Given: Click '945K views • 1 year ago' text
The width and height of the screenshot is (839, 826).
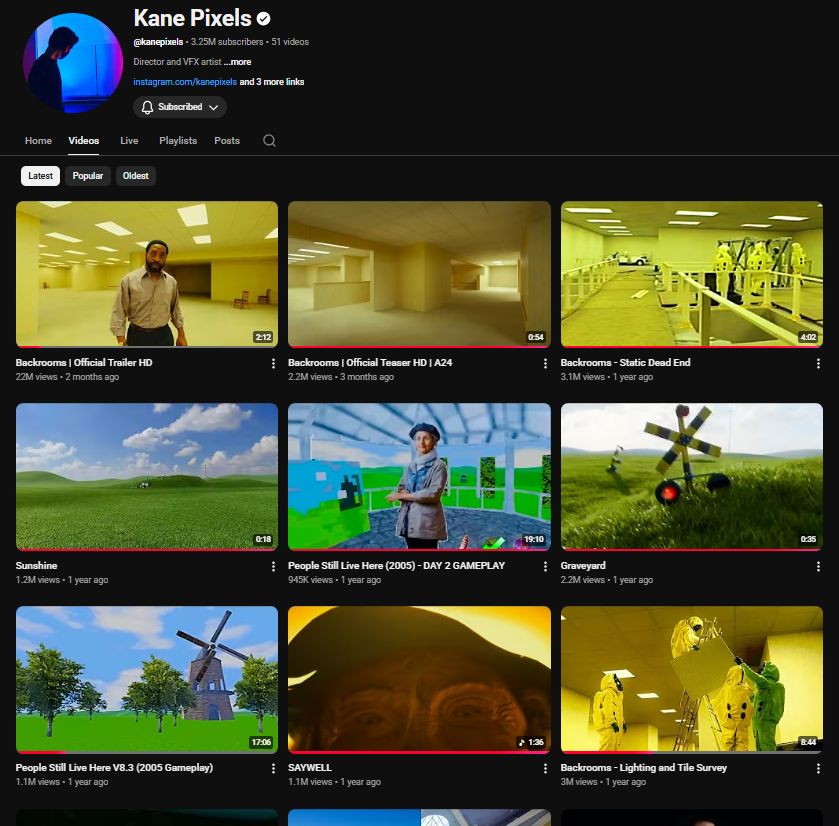Looking at the screenshot, I should tap(334, 580).
